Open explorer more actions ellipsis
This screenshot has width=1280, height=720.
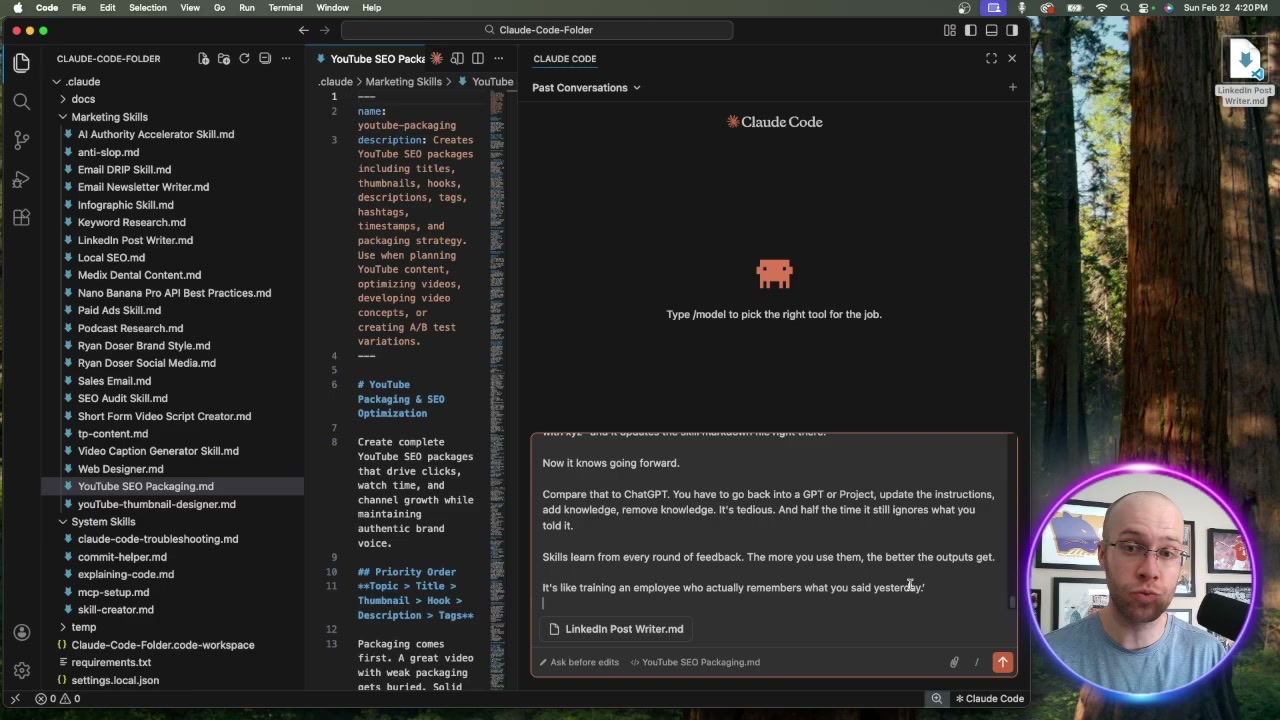285,58
